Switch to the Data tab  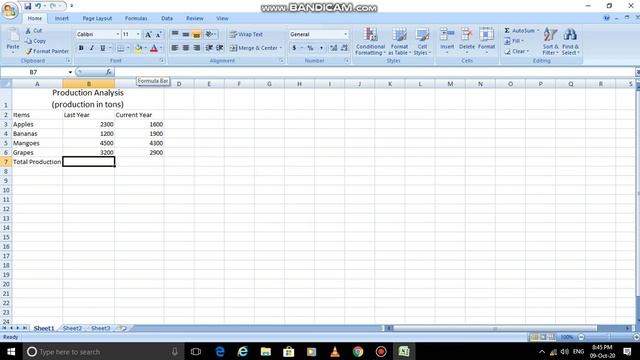click(x=167, y=18)
